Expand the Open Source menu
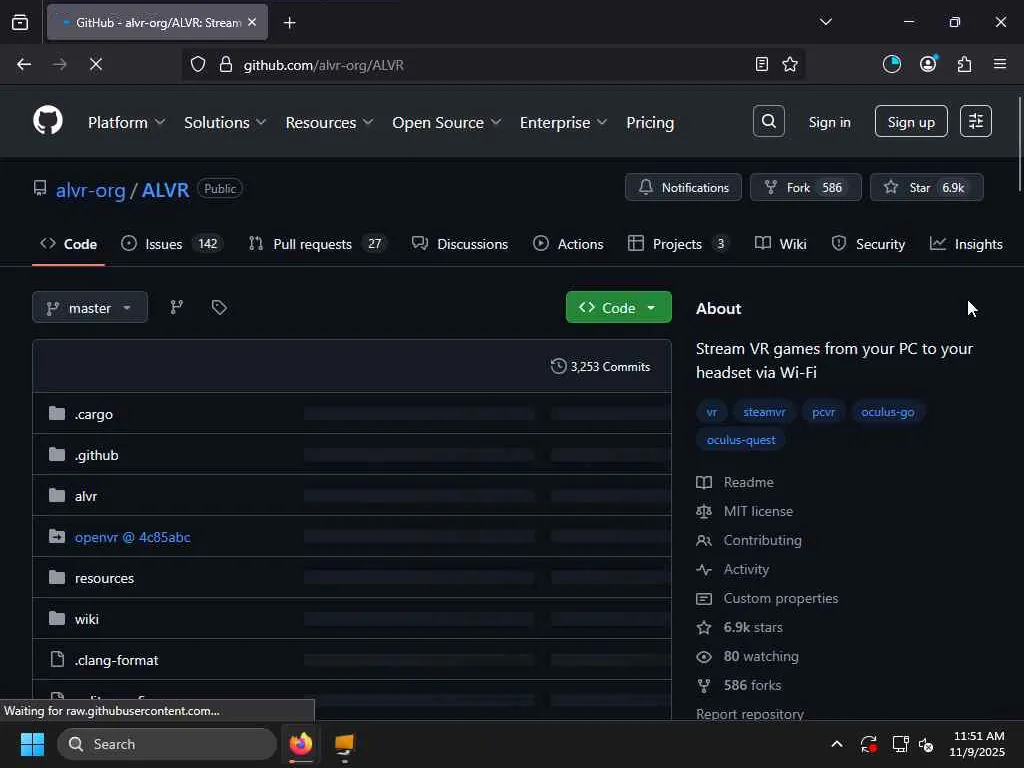The image size is (1024, 768). [447, 122]
